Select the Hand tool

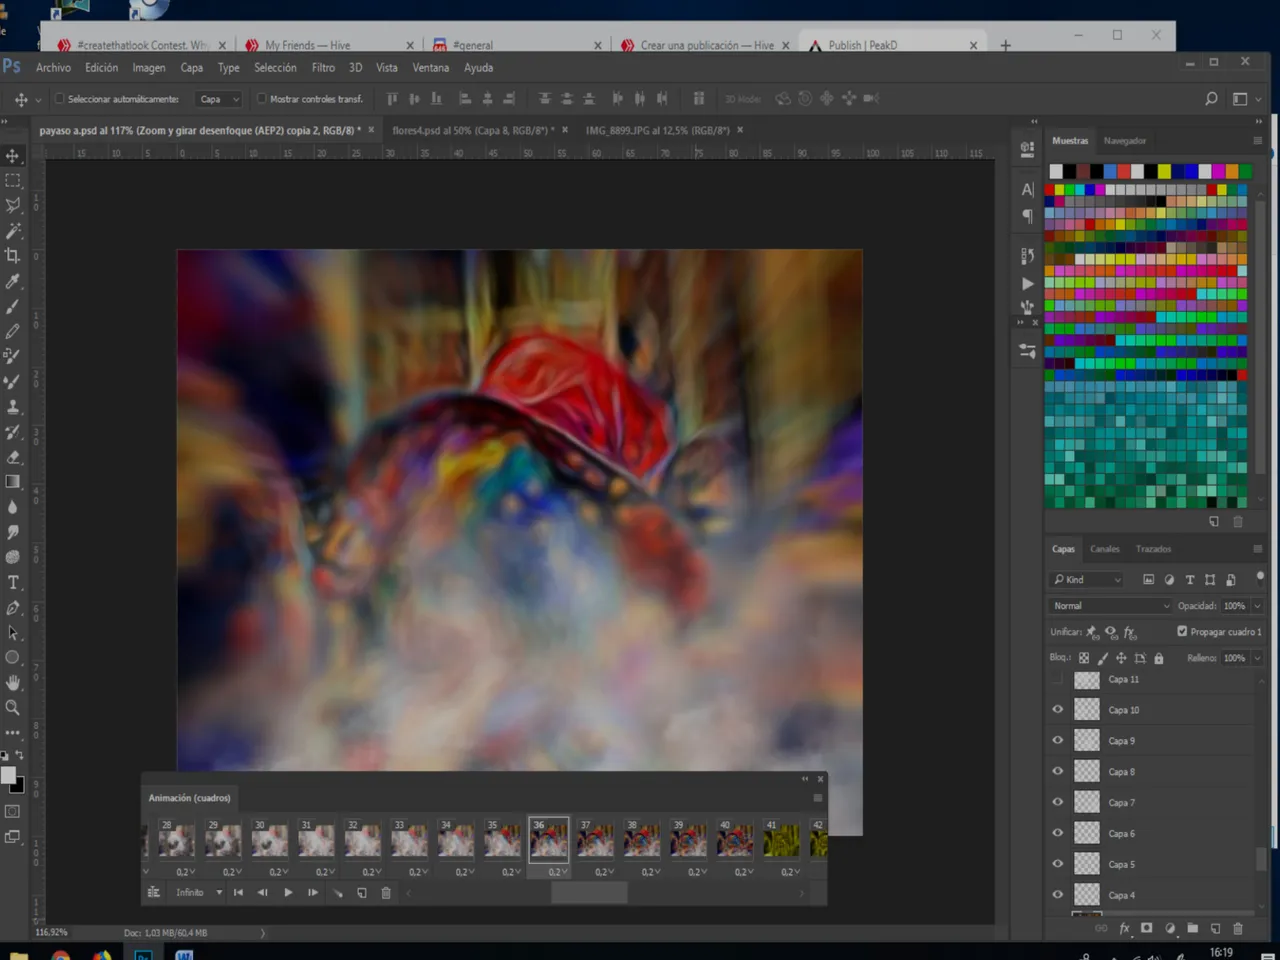(x=13, y=683)
